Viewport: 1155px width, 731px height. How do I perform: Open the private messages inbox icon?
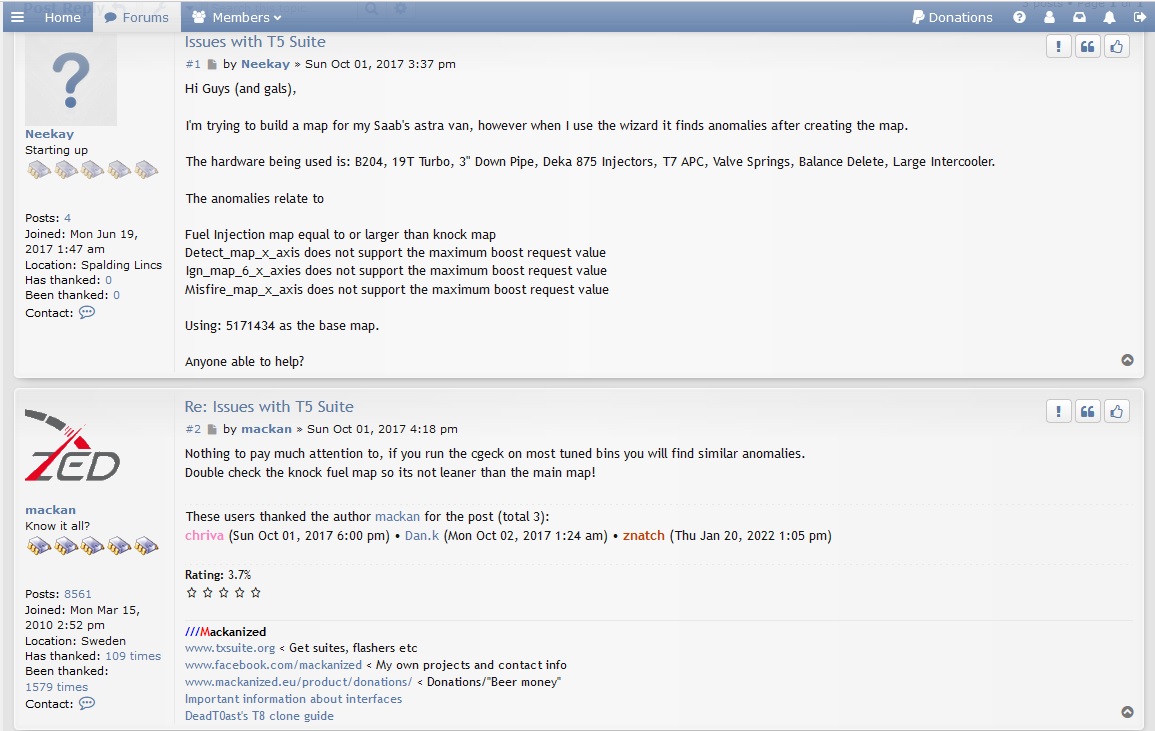click(1079, 17)
